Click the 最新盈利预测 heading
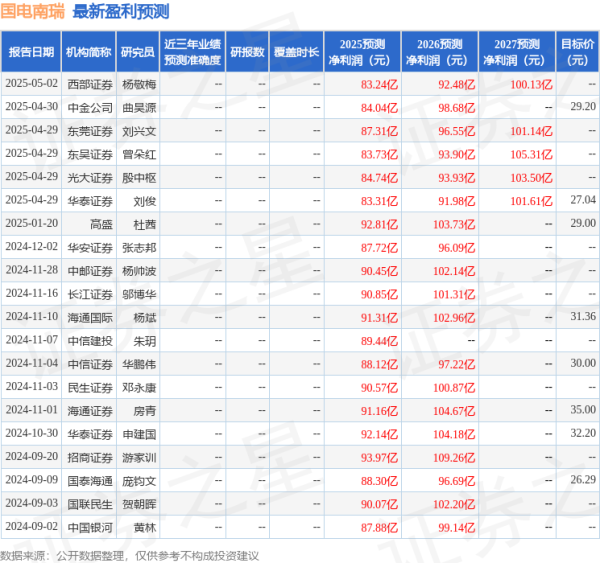This screenshot has height=563, width=600. pos(121,11)
